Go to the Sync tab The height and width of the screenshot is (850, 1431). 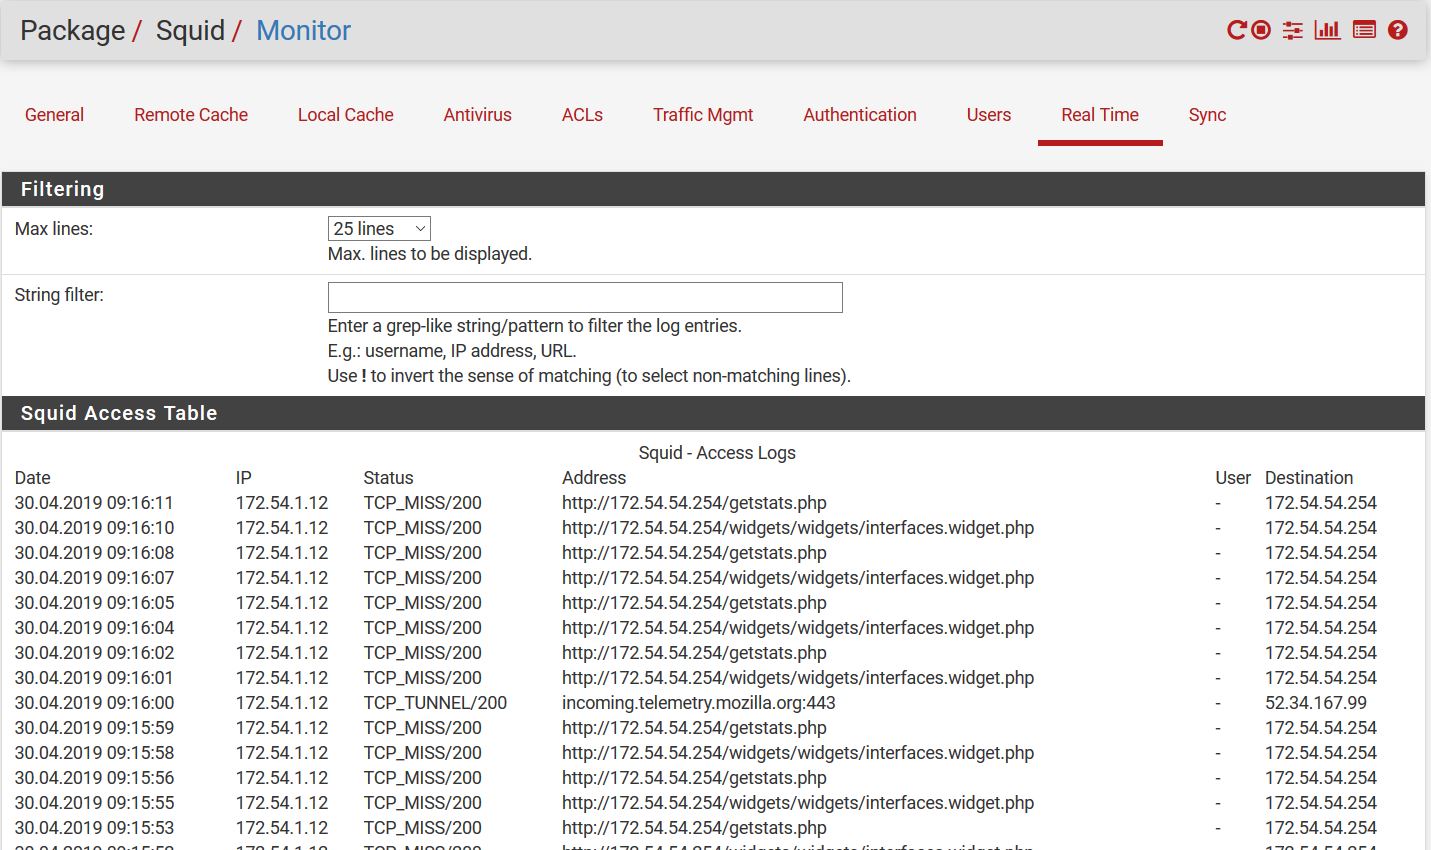tap(1207, 115)
